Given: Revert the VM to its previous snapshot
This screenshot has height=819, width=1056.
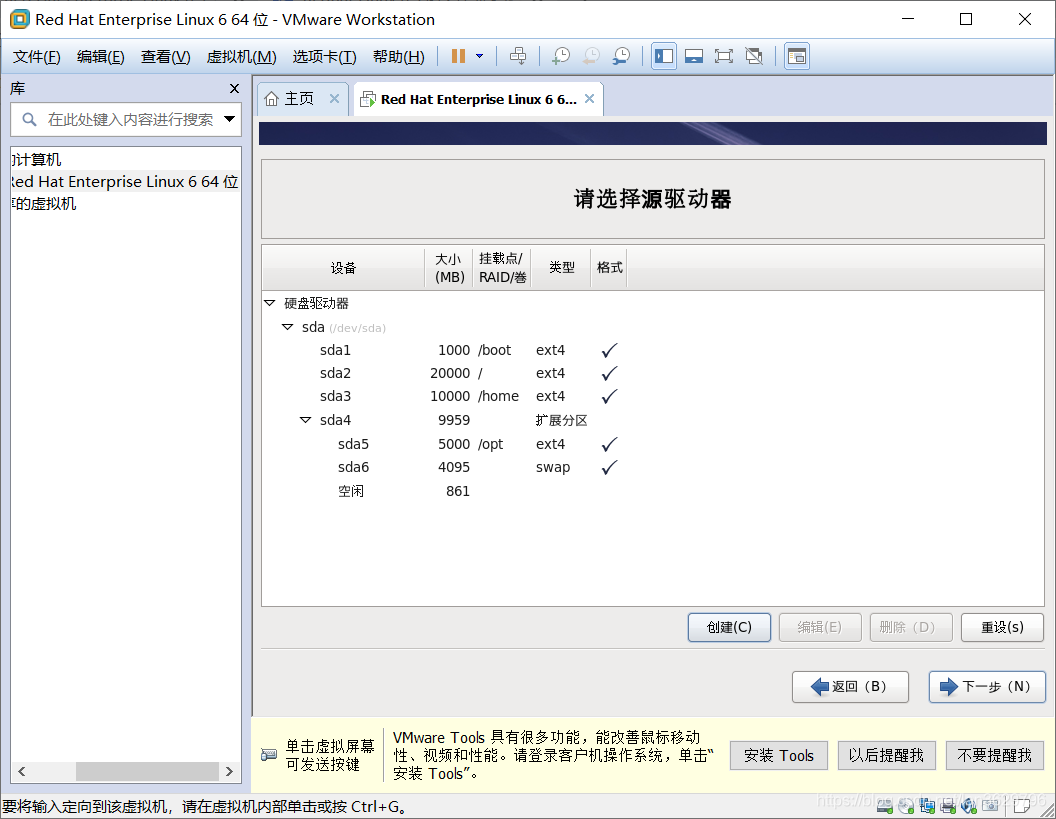Looking at the screenshot, I should pyautogui.click(x=591, y=56).
